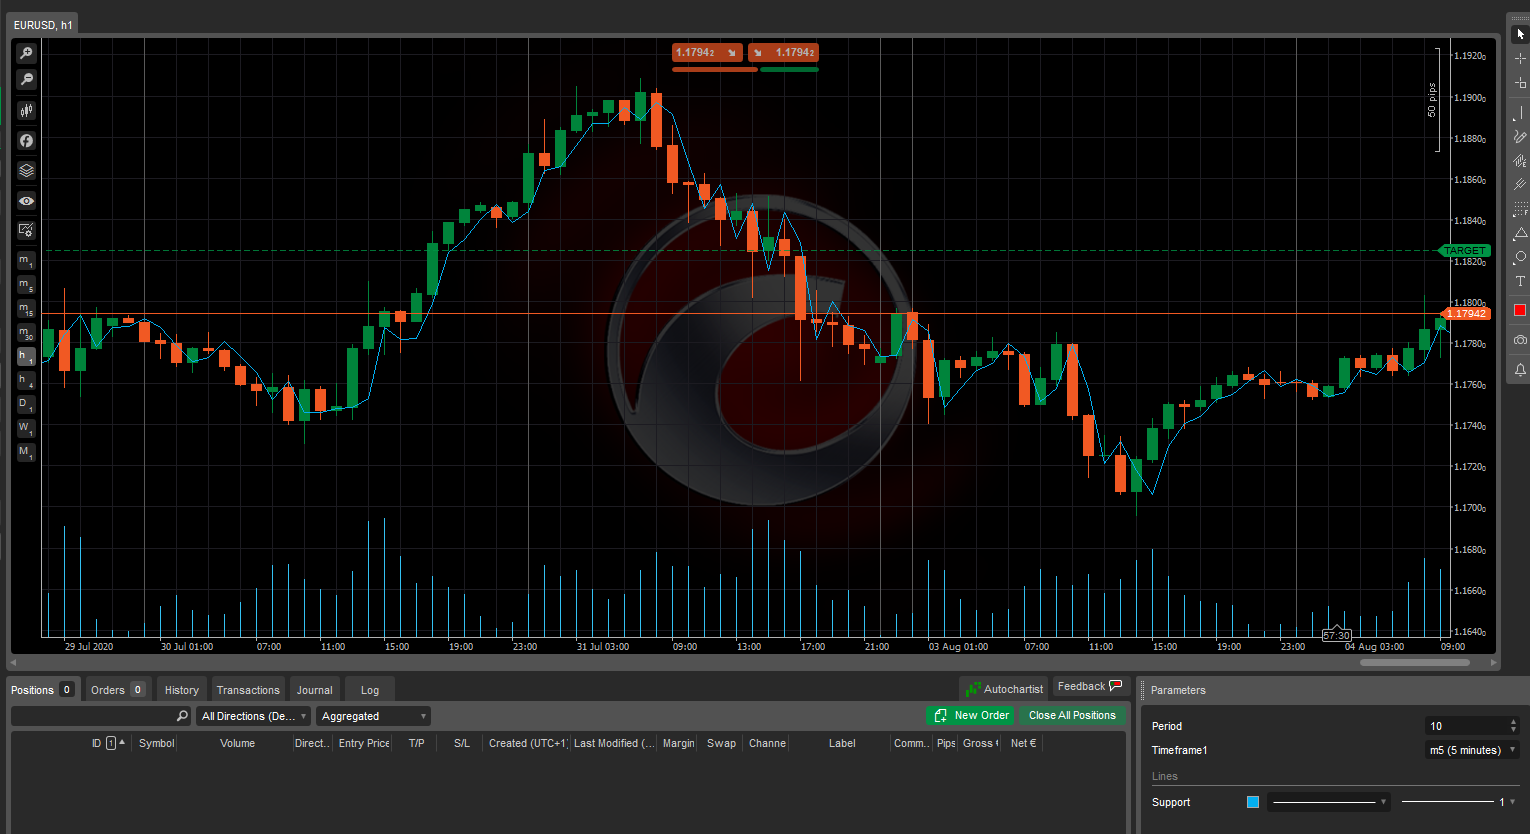Switch chart to M1 monthly timeframe
Viewport: 1530px width, 834px height.
[x=26, y=453]
